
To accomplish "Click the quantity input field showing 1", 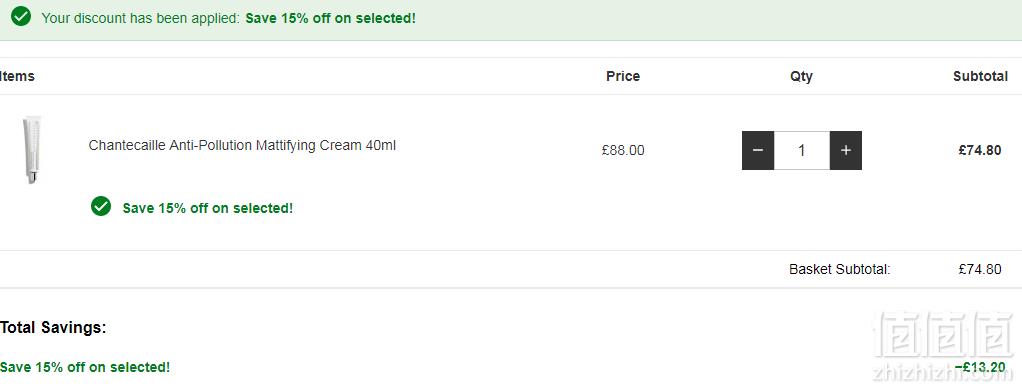I will point(802,150).
